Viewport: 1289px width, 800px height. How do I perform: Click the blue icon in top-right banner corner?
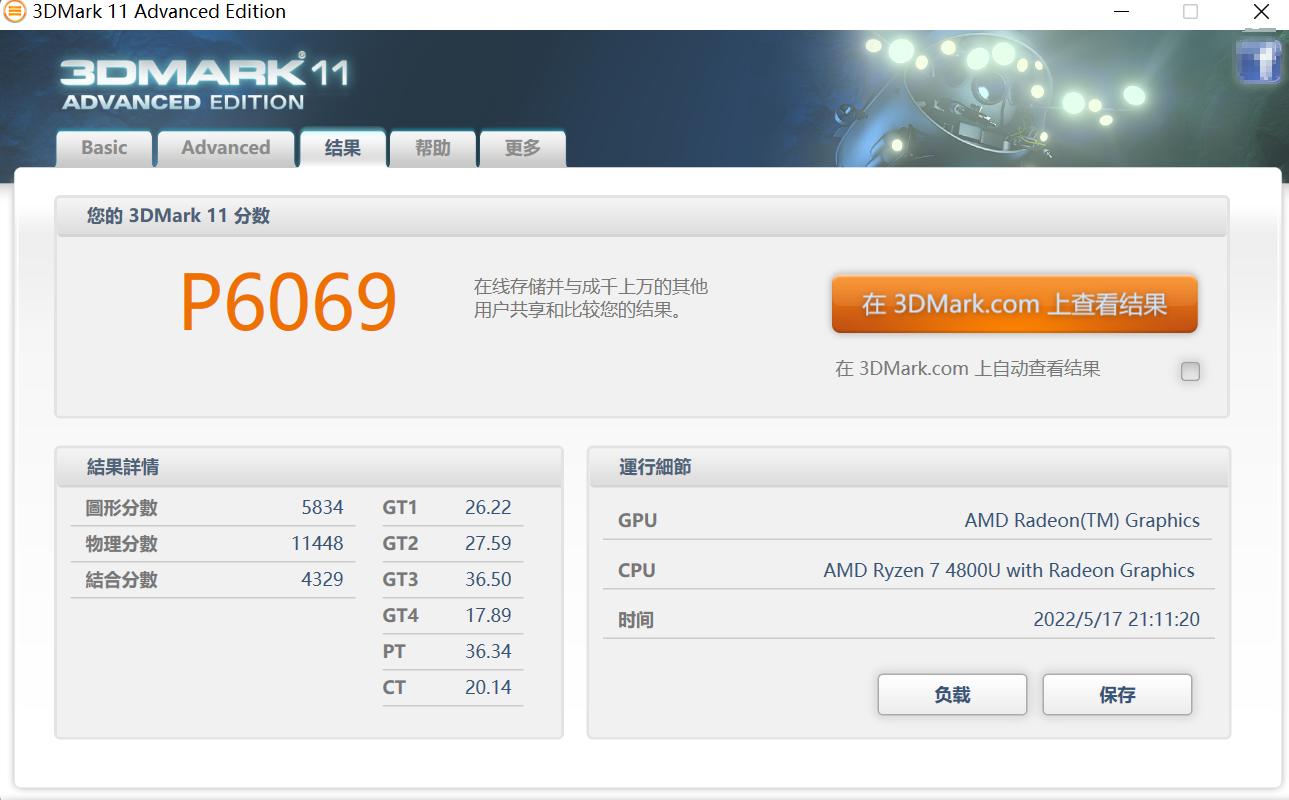tap(1259, 60)
